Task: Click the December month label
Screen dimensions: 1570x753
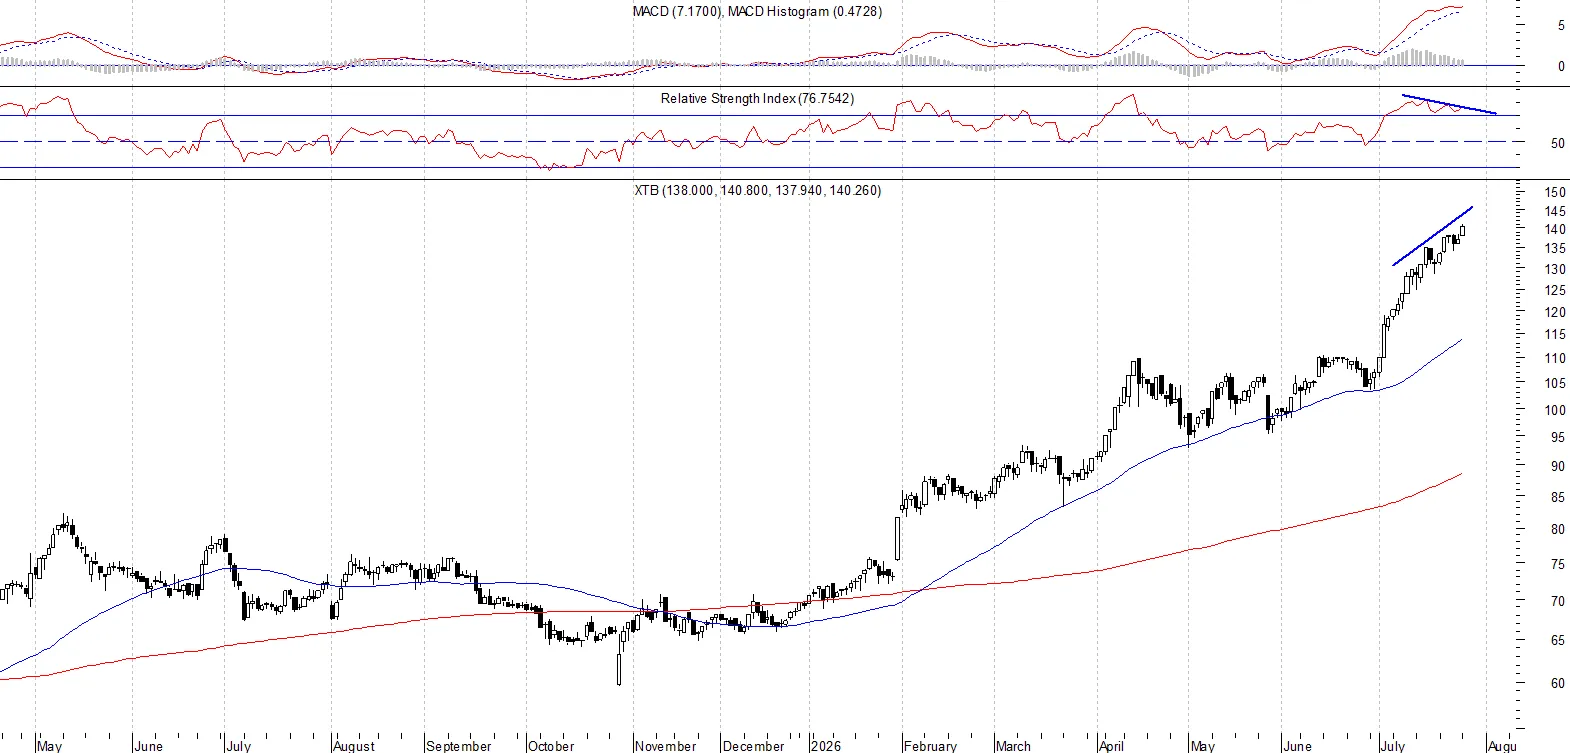Action: tap(753, 746)
